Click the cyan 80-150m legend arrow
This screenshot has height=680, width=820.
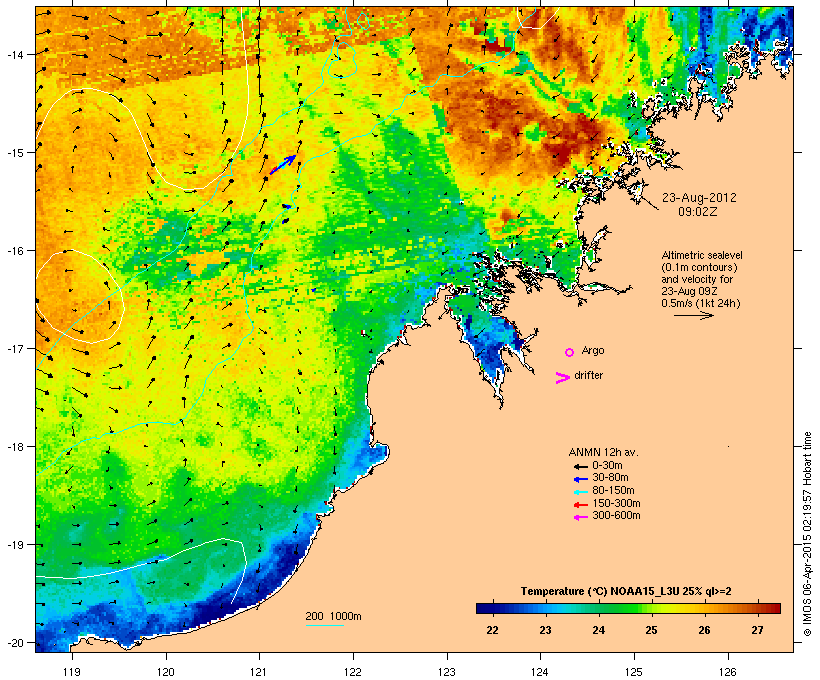[580, 492]
